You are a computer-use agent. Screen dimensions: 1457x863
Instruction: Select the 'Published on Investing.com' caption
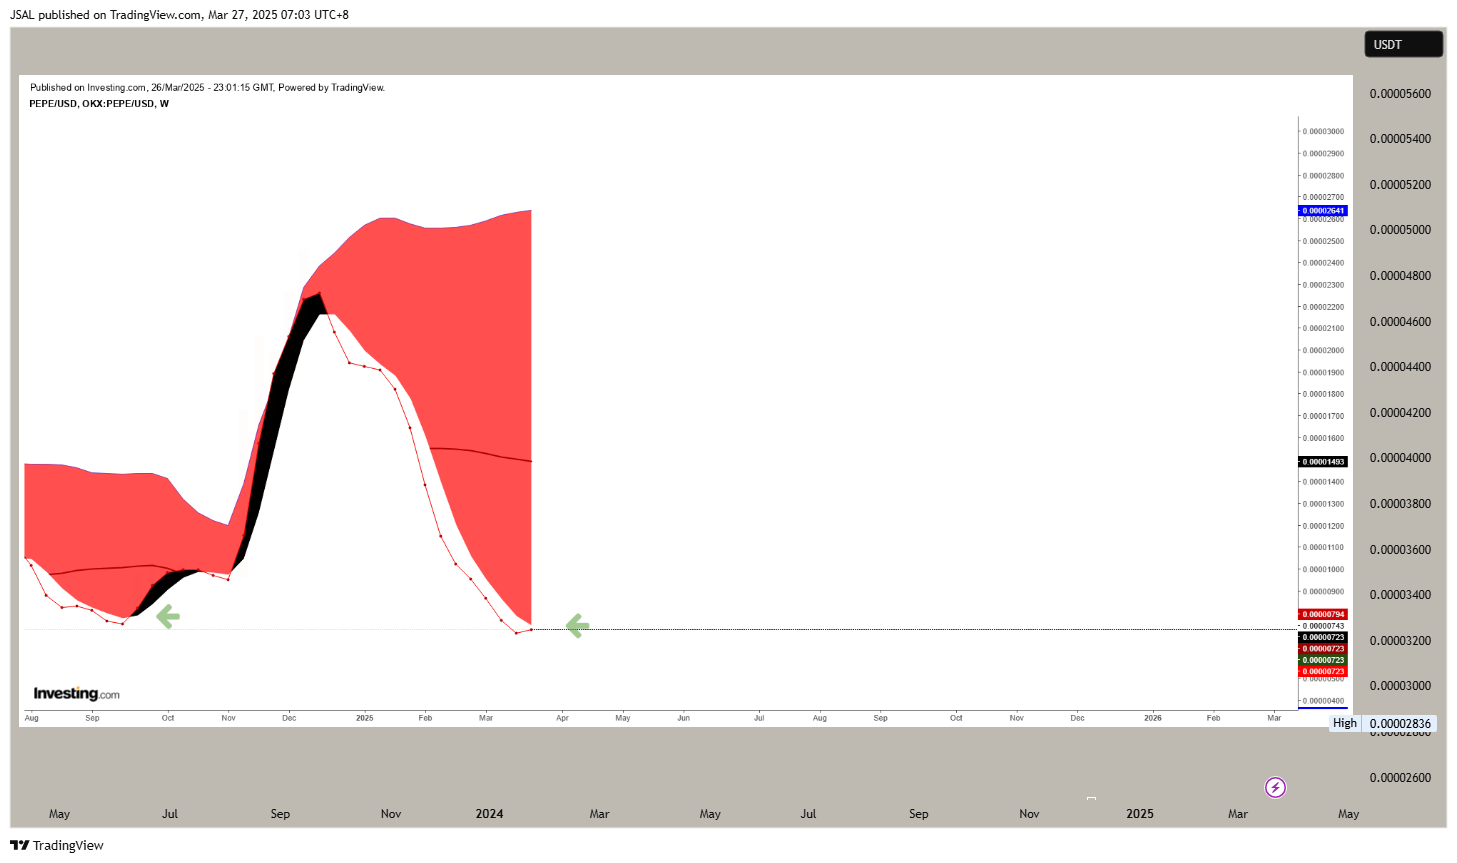click(207, 88)
